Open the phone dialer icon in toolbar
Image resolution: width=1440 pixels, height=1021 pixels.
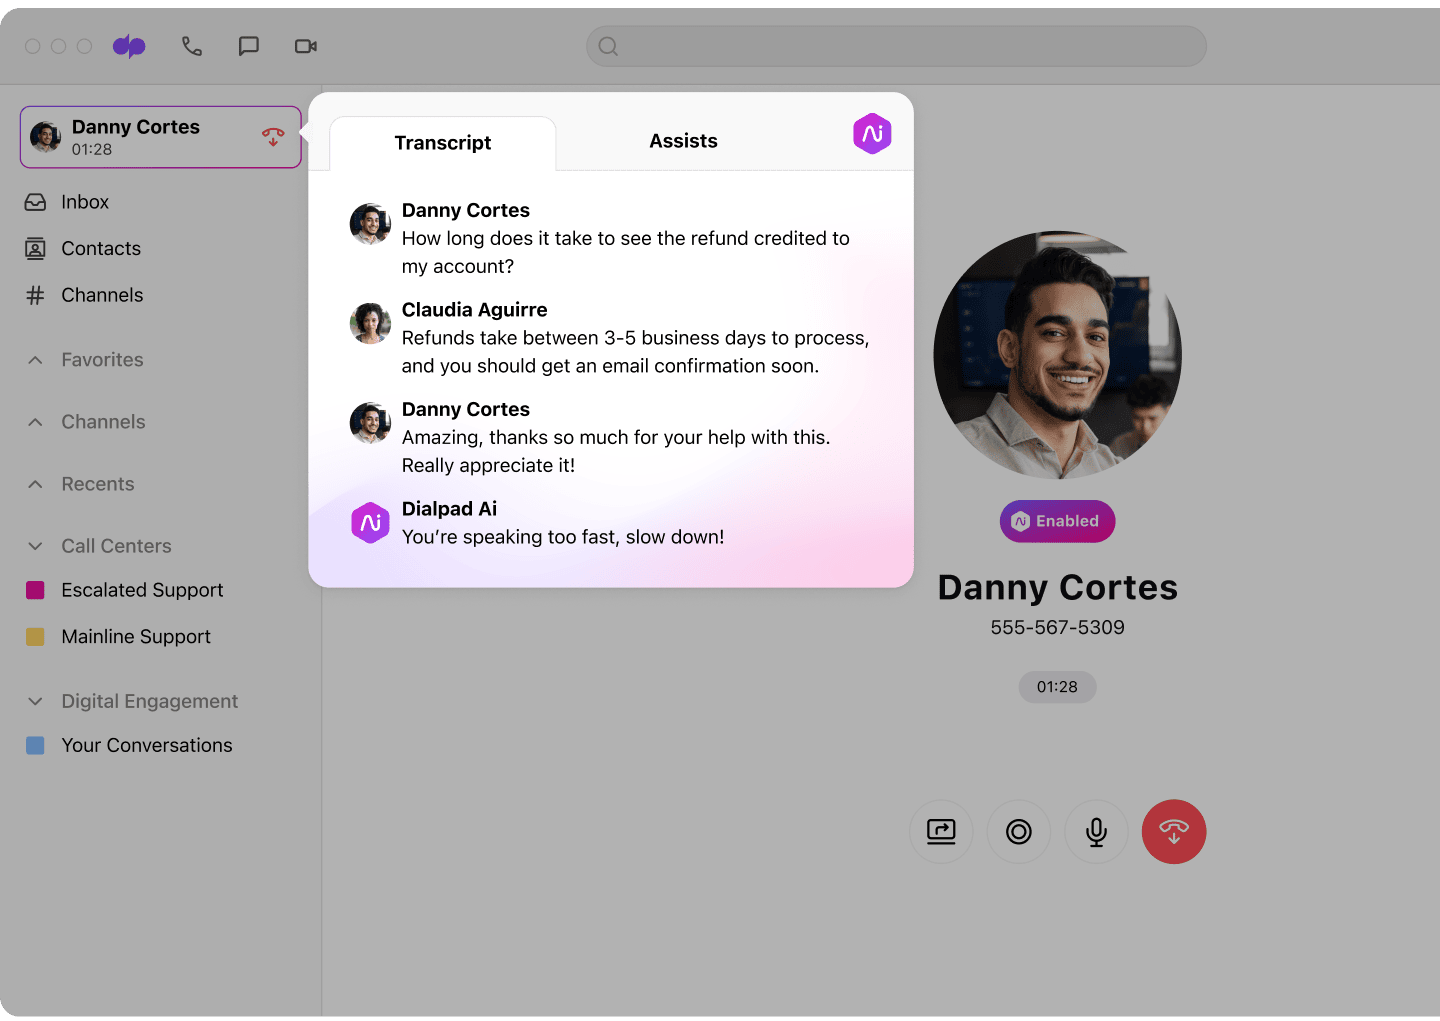(192, 46)
